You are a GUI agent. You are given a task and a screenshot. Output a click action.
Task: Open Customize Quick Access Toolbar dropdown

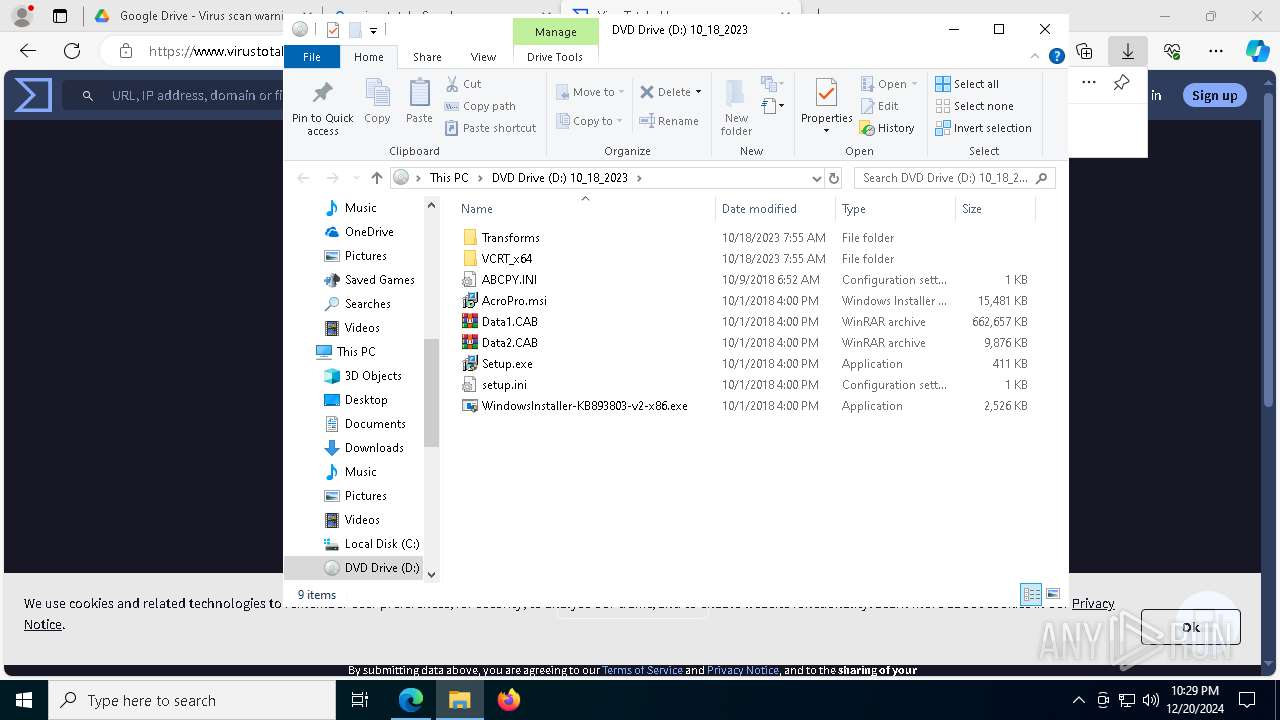coord(373,30)
